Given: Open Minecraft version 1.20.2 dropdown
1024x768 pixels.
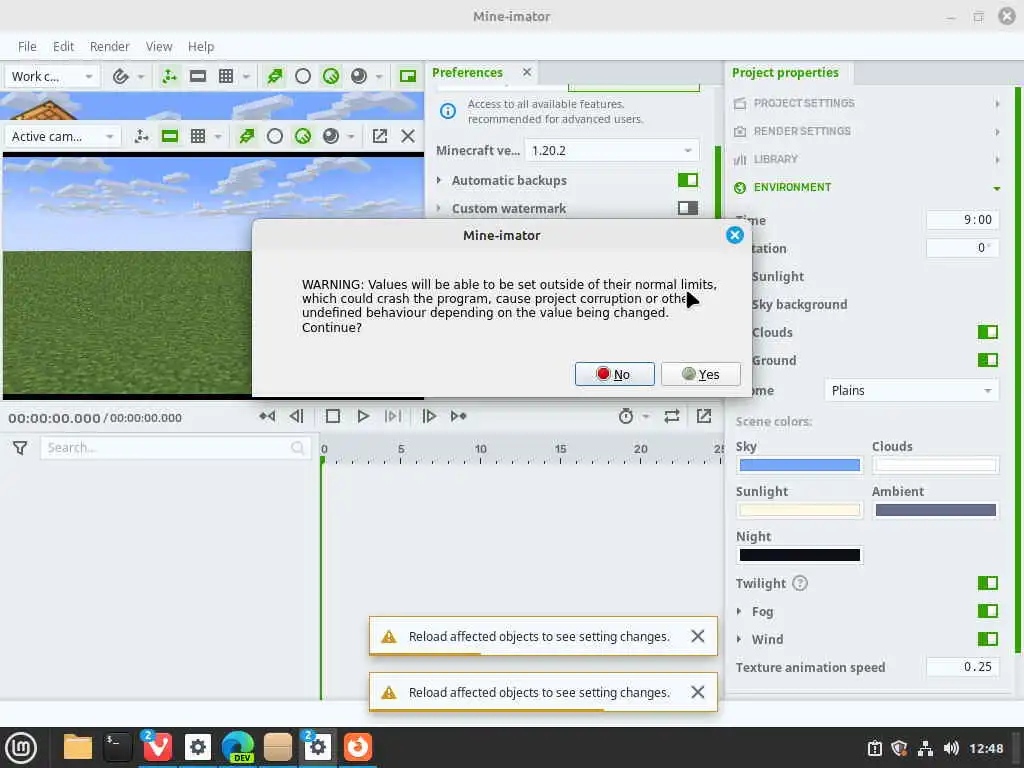Looking at the screenshot, I should [612, 151].
